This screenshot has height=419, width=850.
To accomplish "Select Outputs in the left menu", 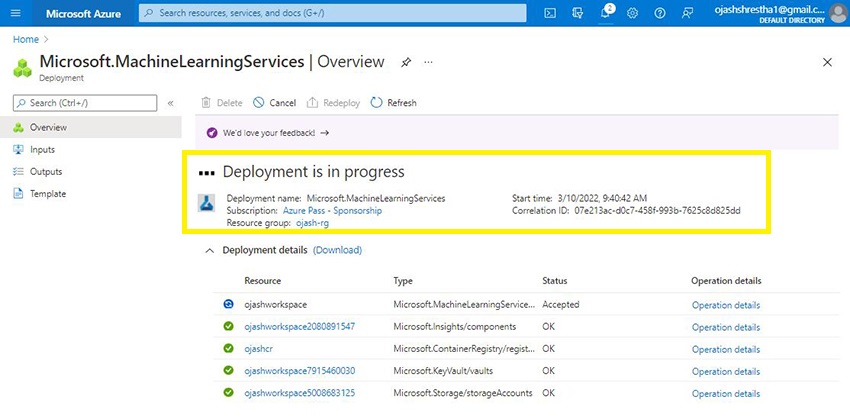I will (45, 172).
